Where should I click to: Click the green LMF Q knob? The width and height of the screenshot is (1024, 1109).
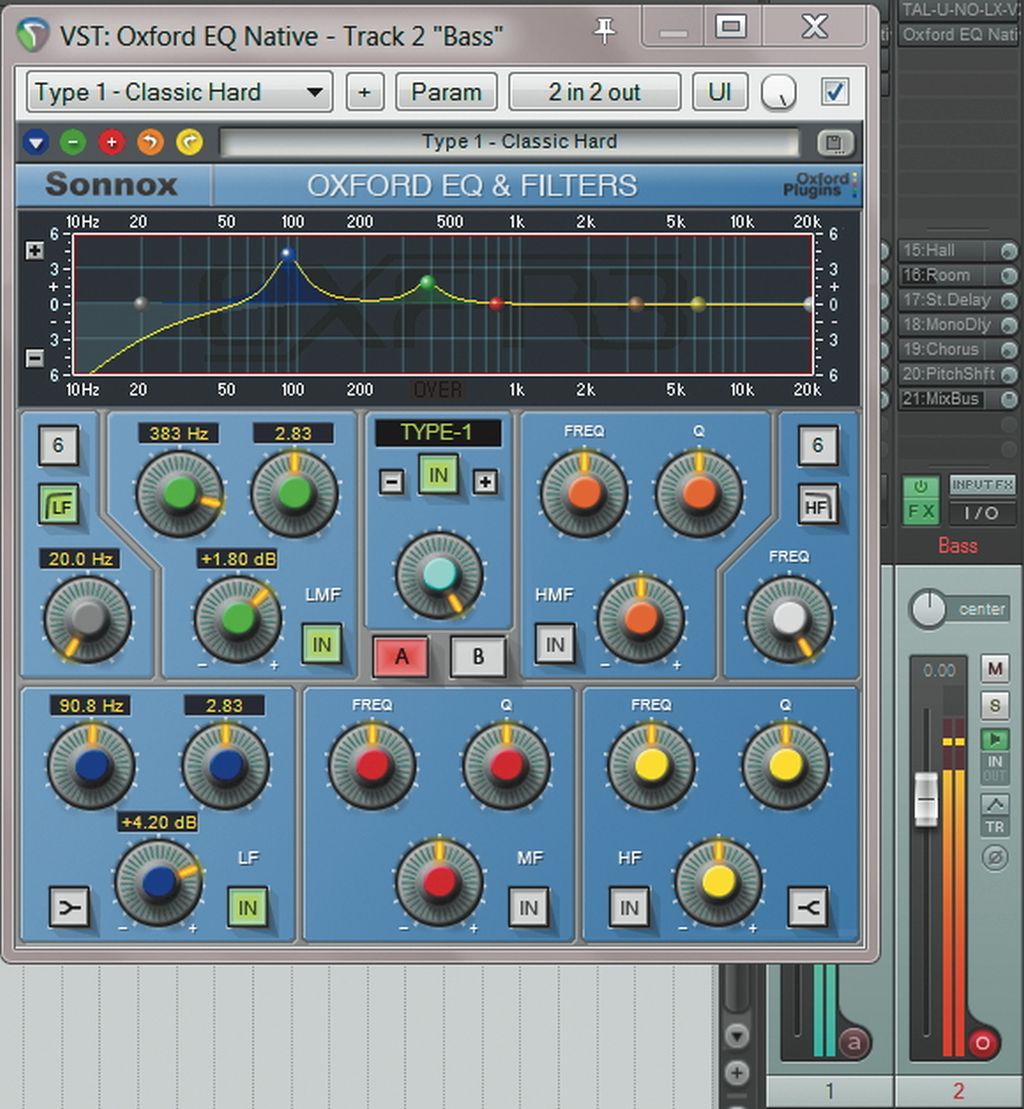(294, 493)
